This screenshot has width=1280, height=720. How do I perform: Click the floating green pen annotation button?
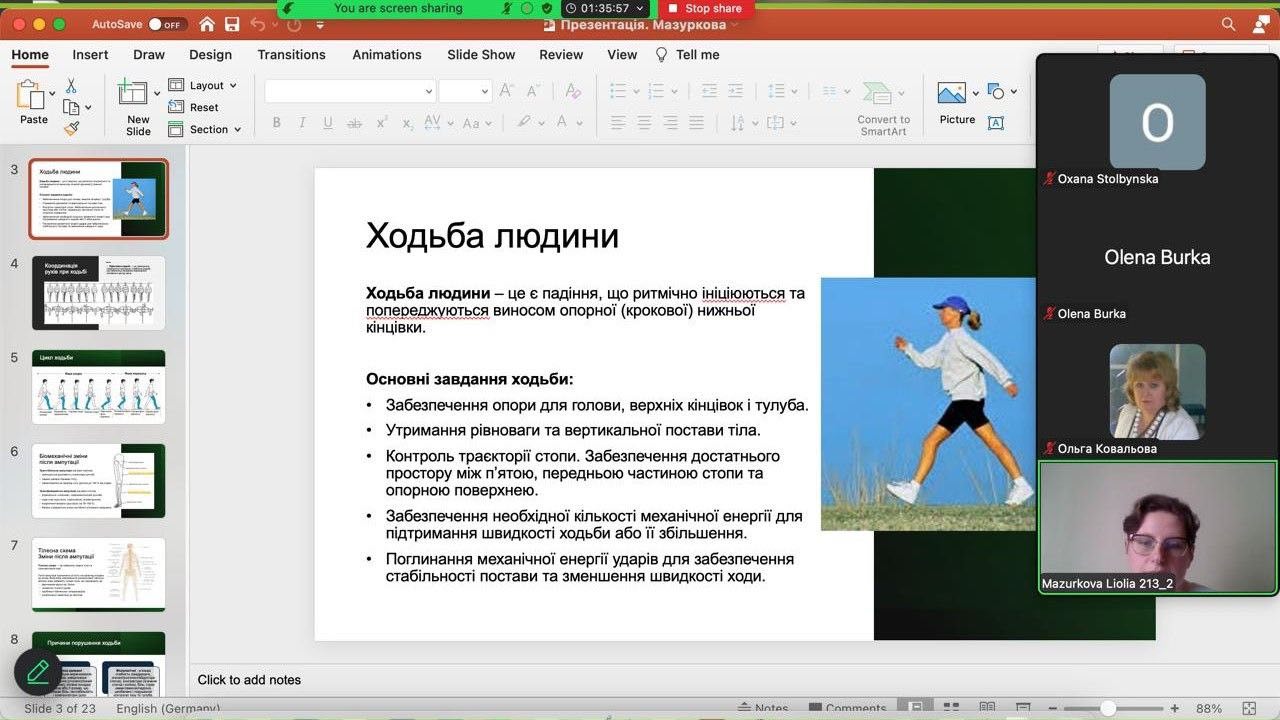coord(38,672)
